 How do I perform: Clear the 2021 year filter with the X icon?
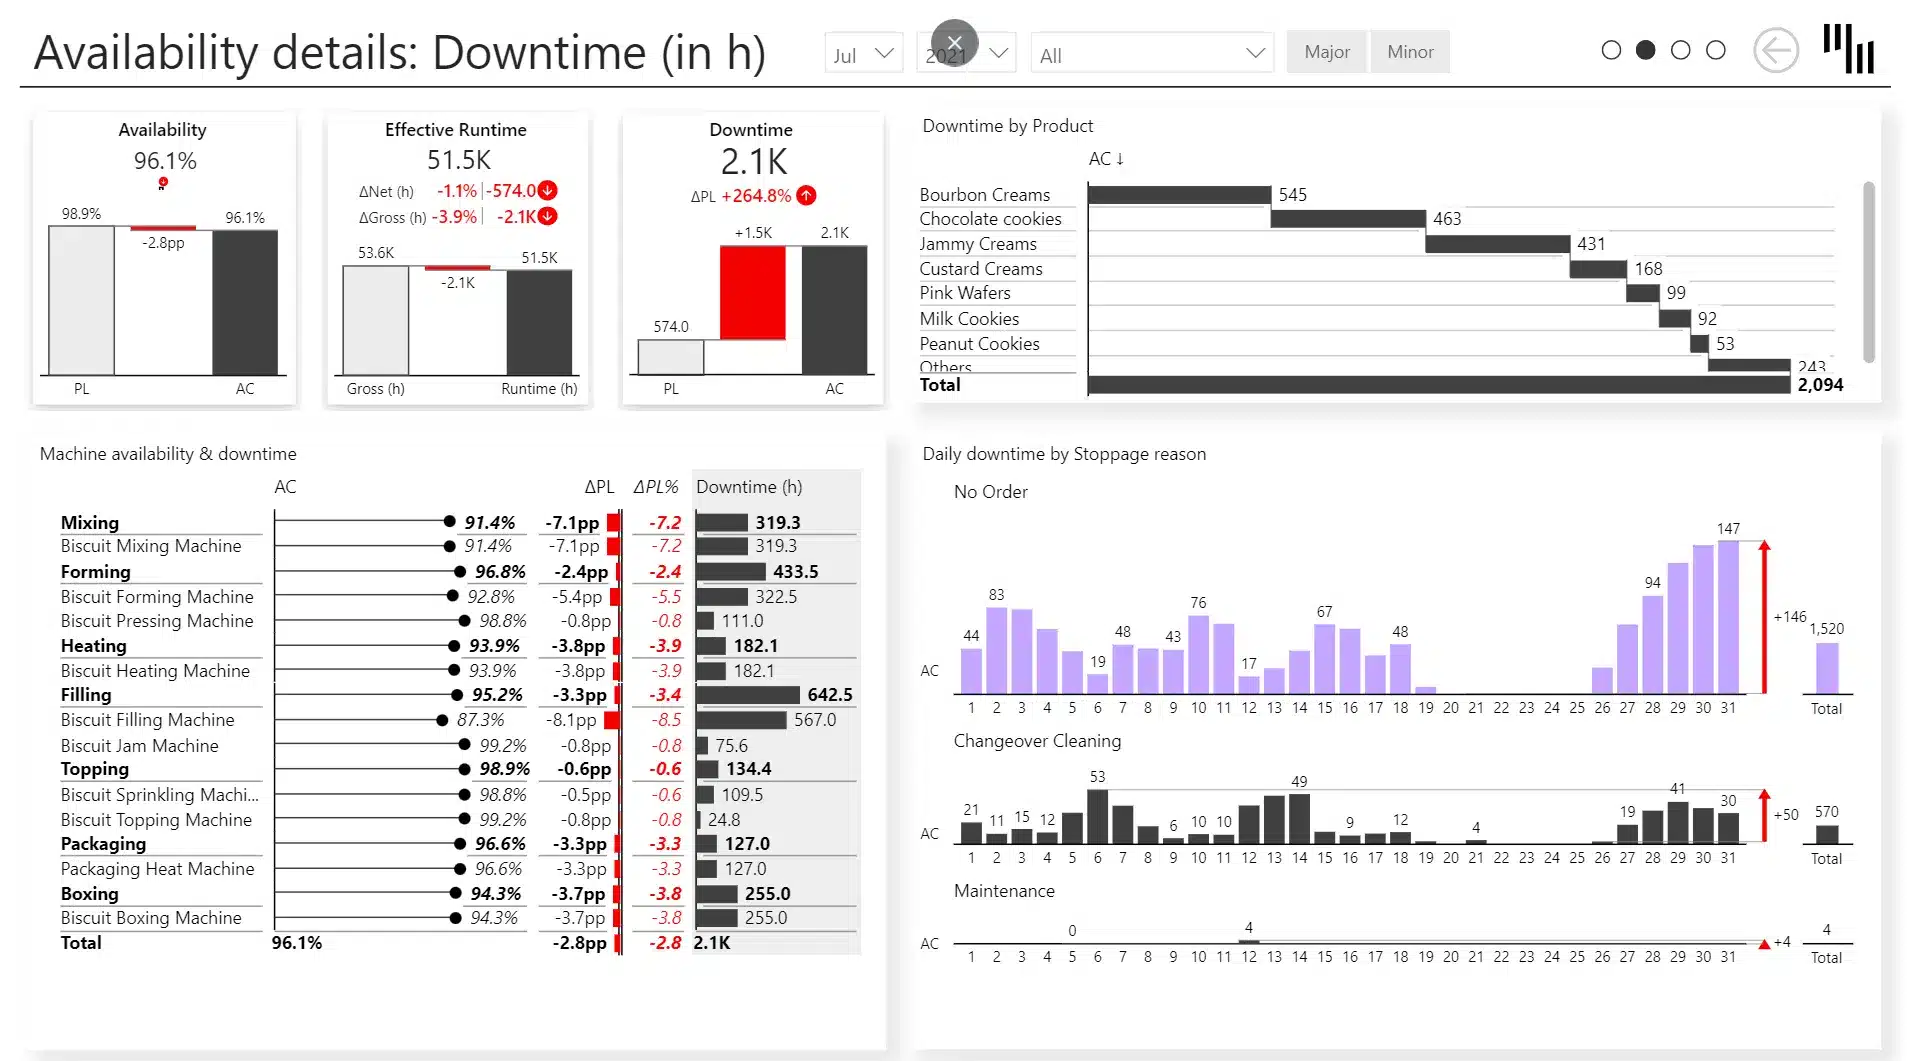[x=954, y=43]
